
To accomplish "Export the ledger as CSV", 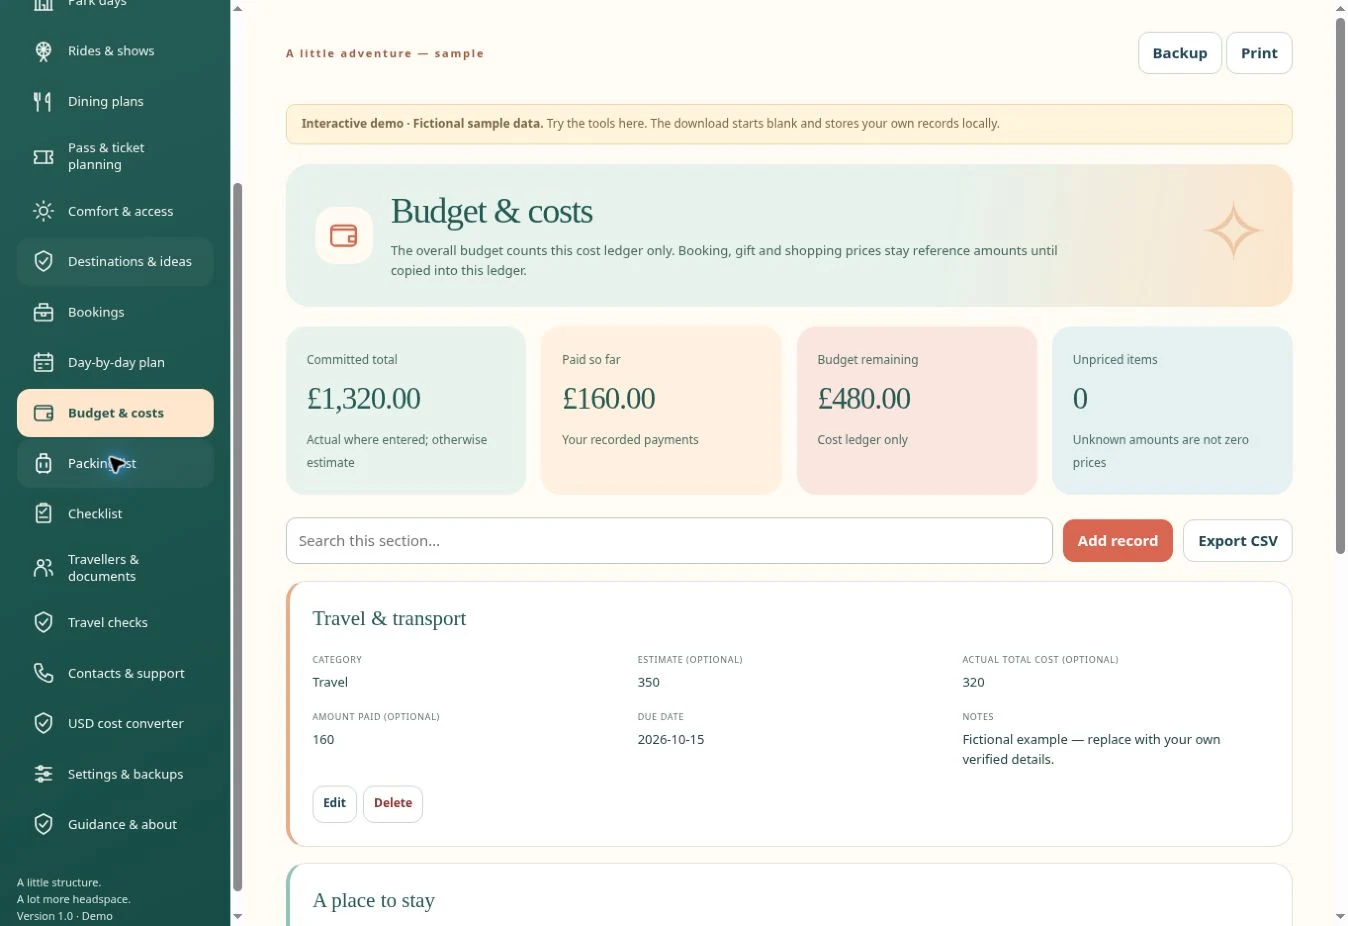I will [1238, 541].
